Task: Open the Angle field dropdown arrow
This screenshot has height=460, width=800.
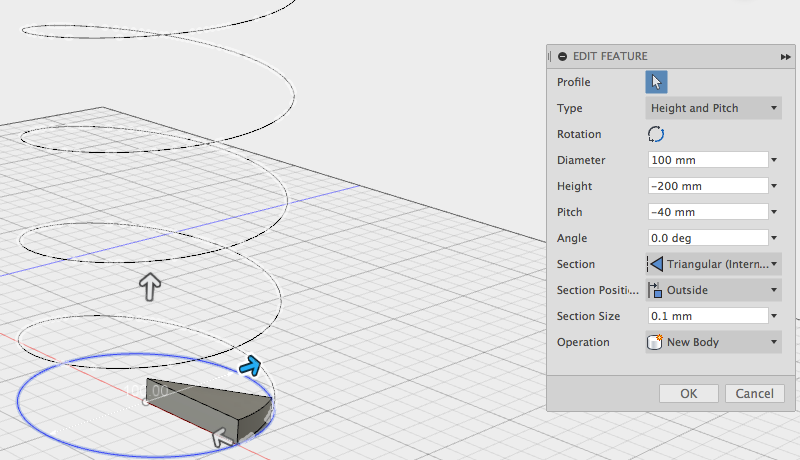Action: click(x=774, y=238)
